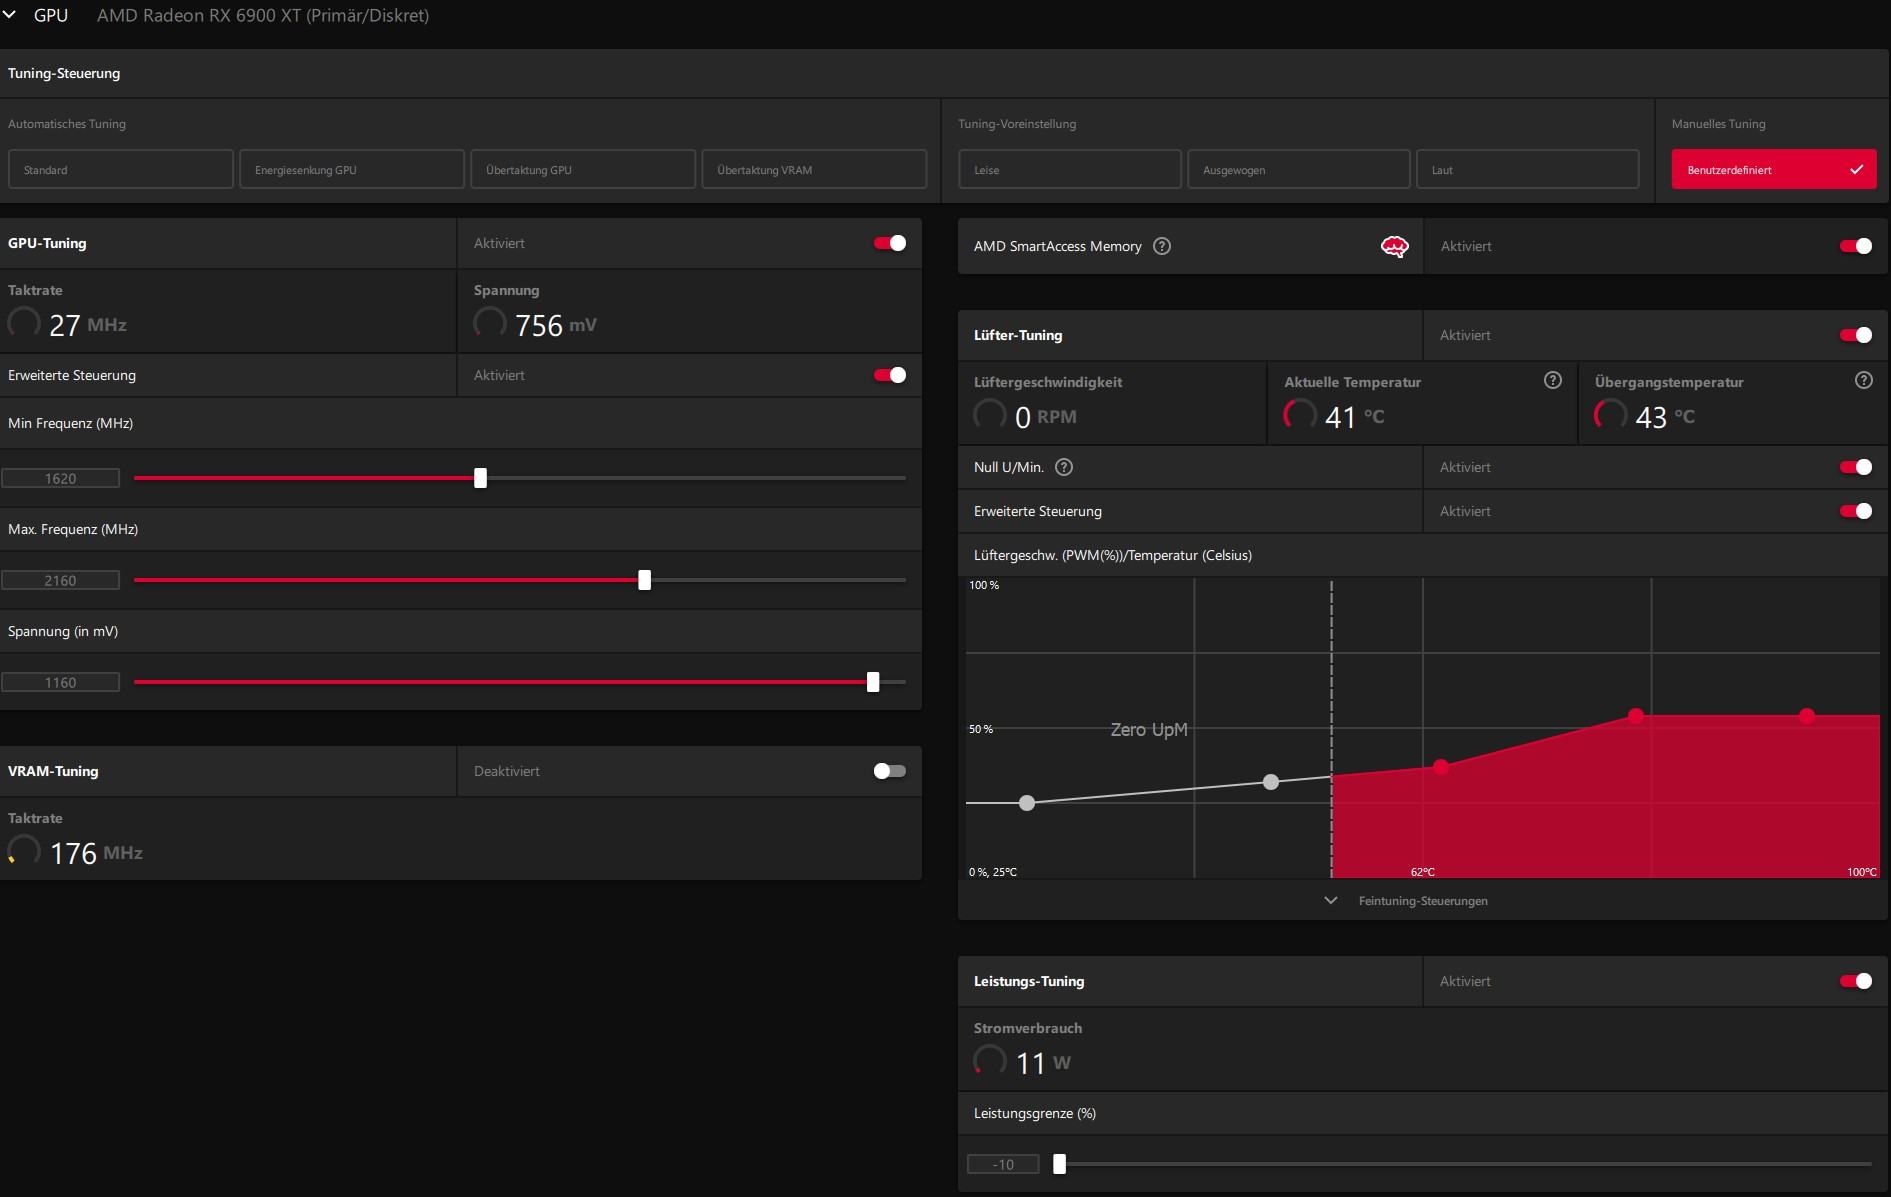This screenshot has width=1891, height=1197.
Task: Open help for Aktuelle Temperatur
Action: point(1553,380)
